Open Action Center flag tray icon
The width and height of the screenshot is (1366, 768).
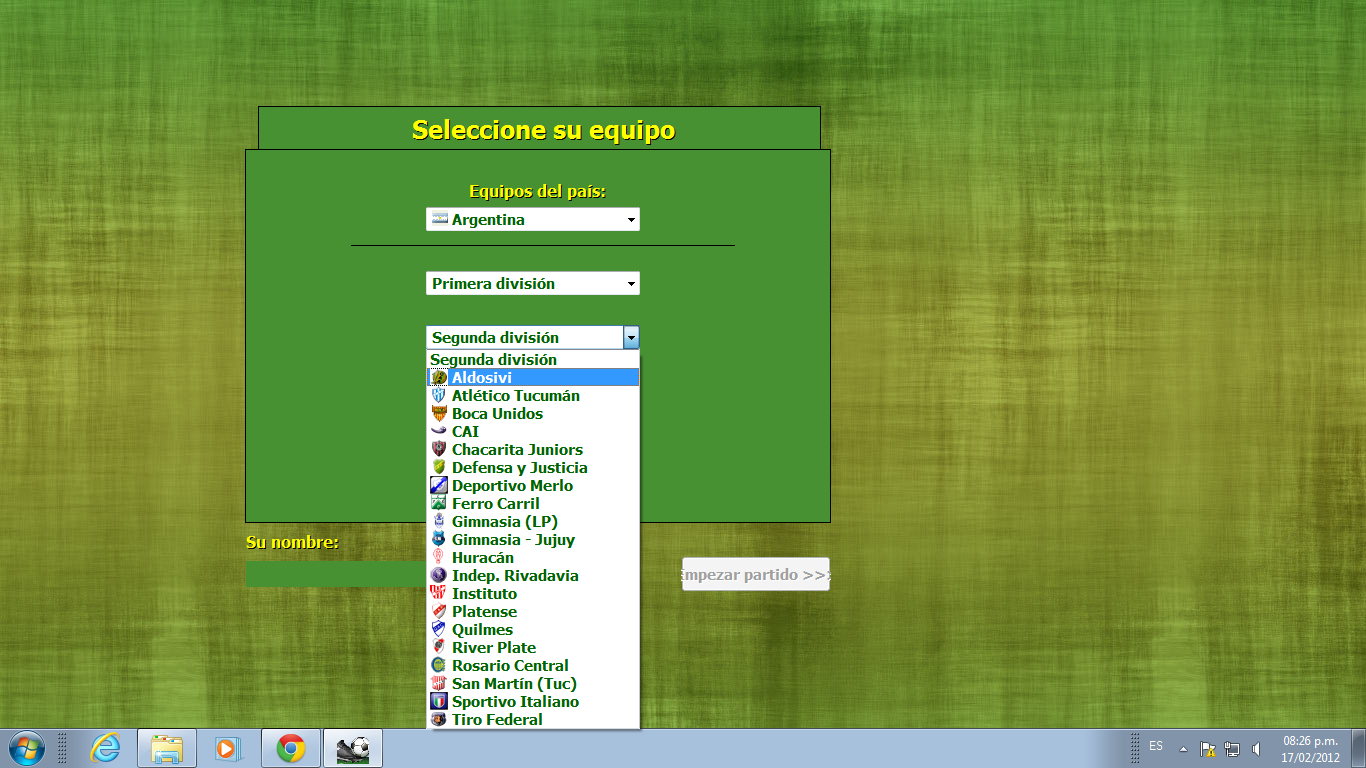[1208, 749]
